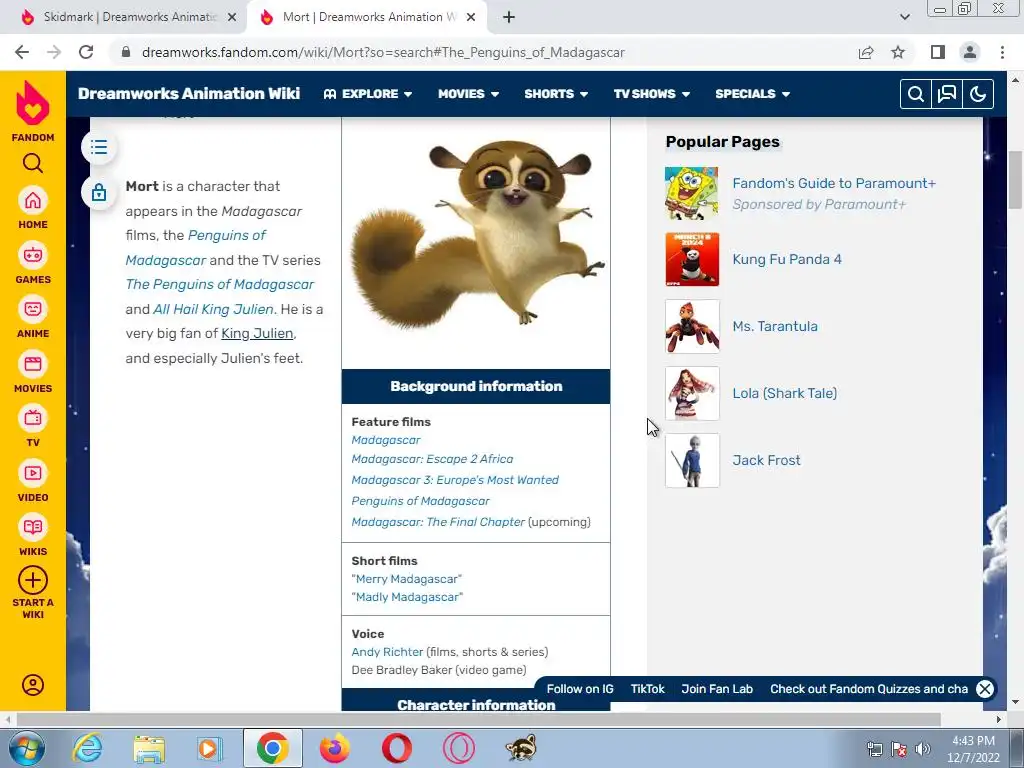Image resolution: width=1024 pixels, height=768 pixels.
Task: Expand the Specials menu
Action: (x=752, y=94)
